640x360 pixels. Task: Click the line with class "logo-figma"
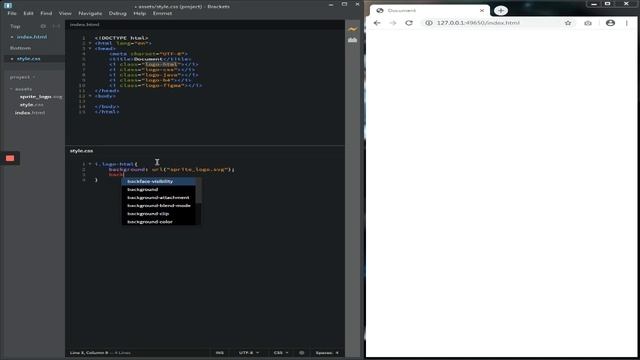coord(155,85)
